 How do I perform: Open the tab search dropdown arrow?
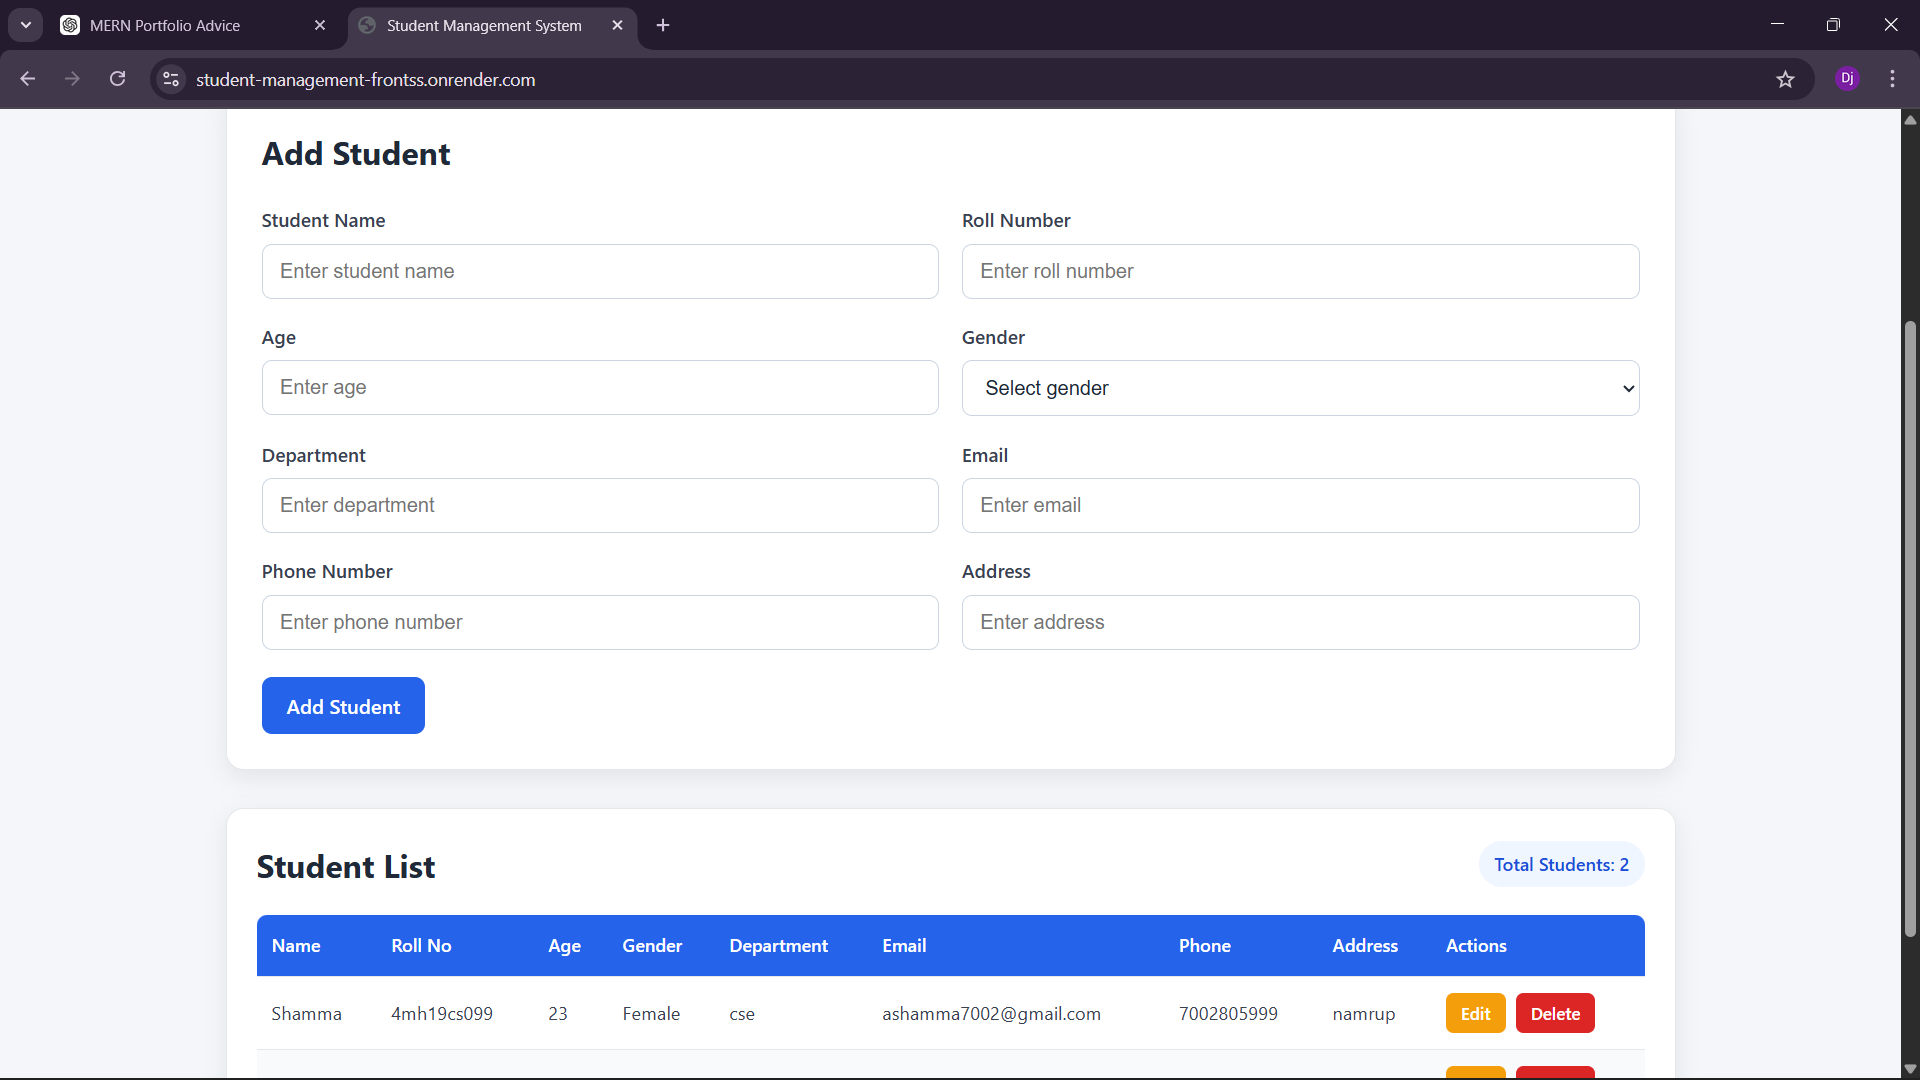click(26, 25)
